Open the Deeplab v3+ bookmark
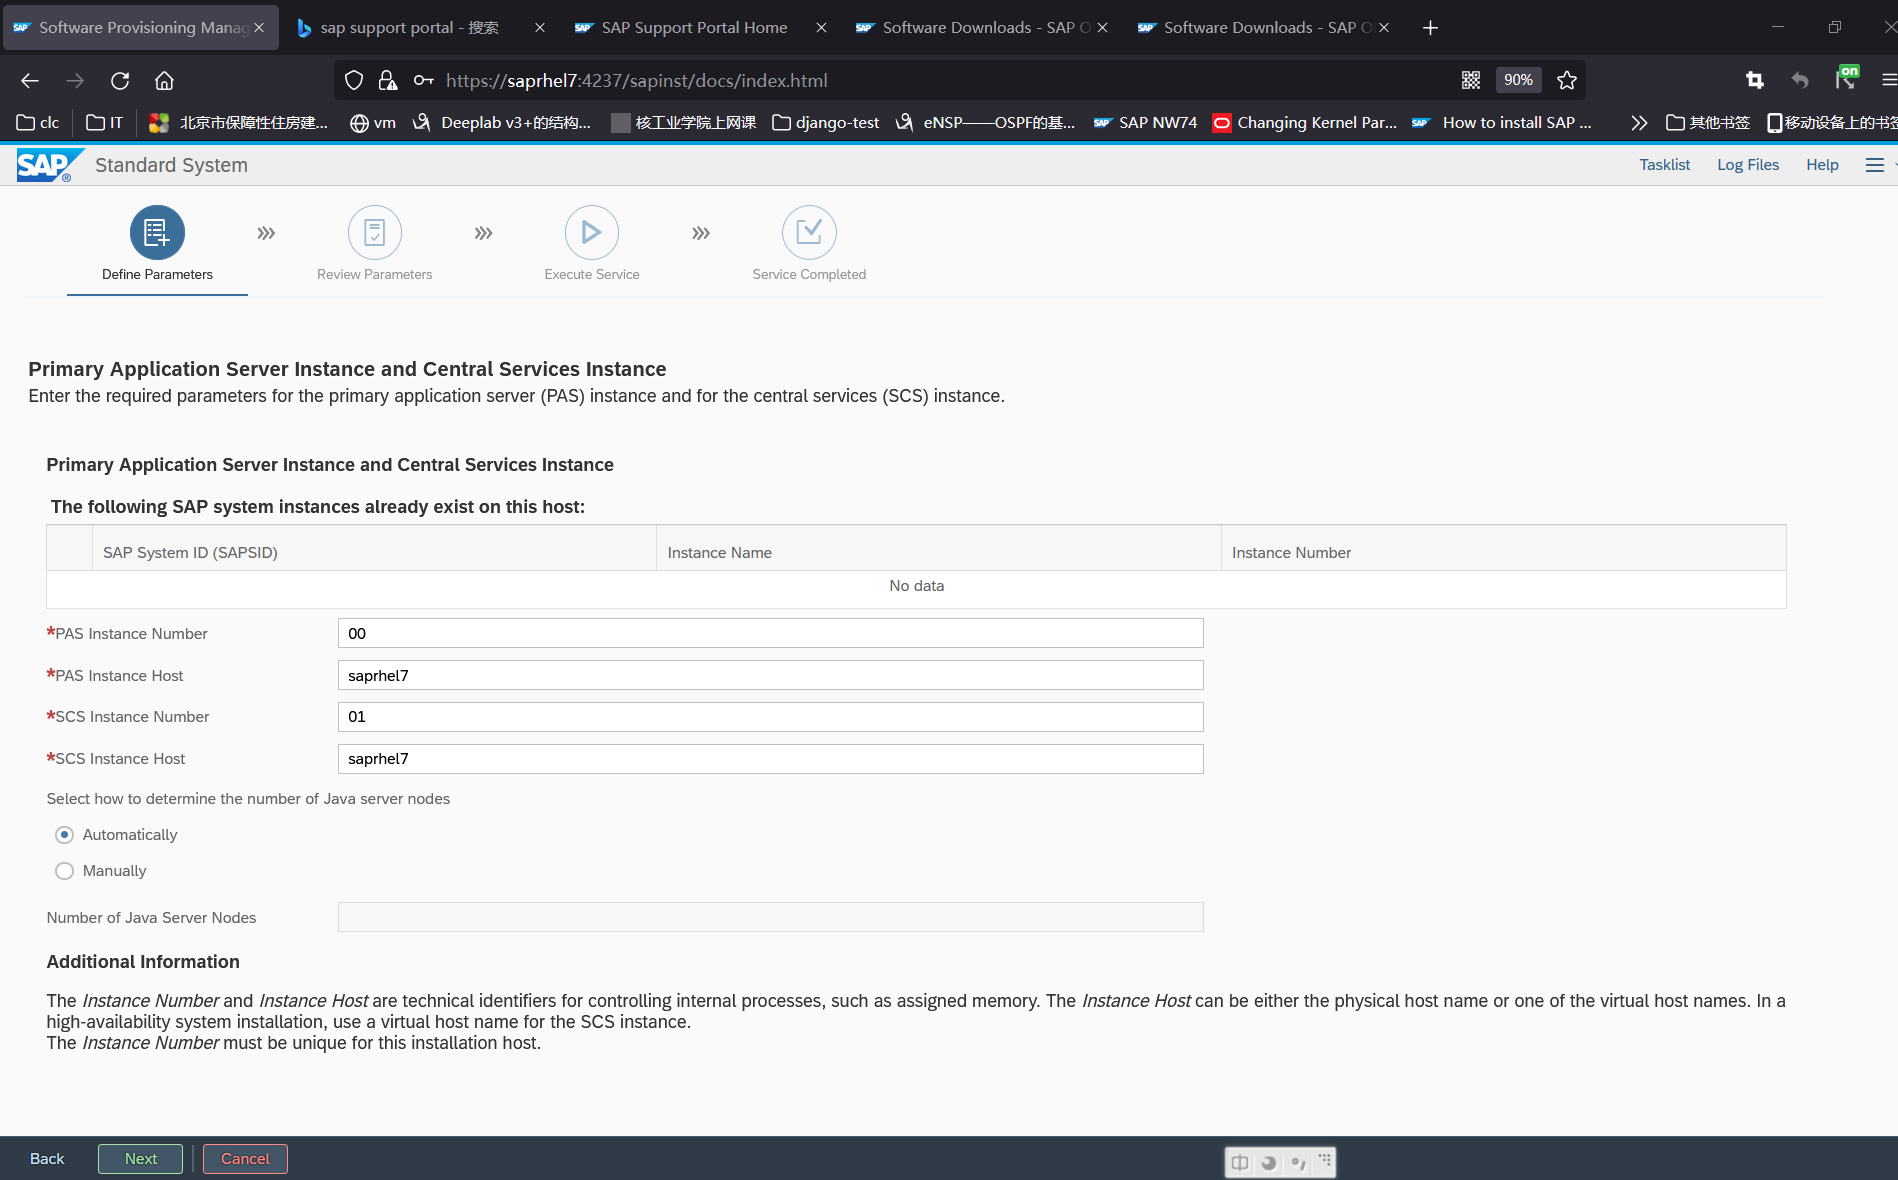This screenshot has width=1898, height=1180. (502, 122)
